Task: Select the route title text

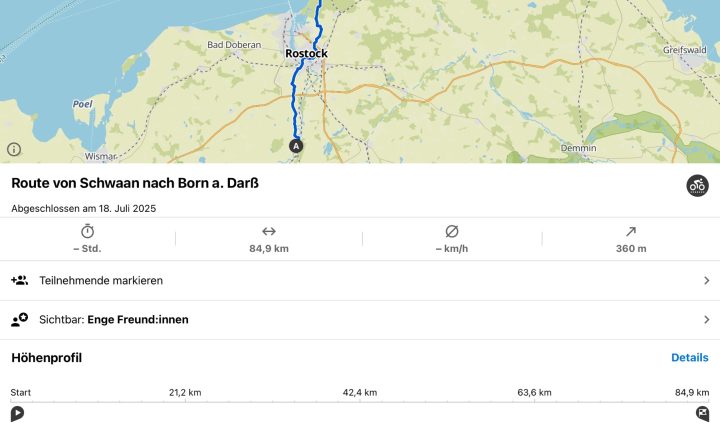Action: (135, 183)
